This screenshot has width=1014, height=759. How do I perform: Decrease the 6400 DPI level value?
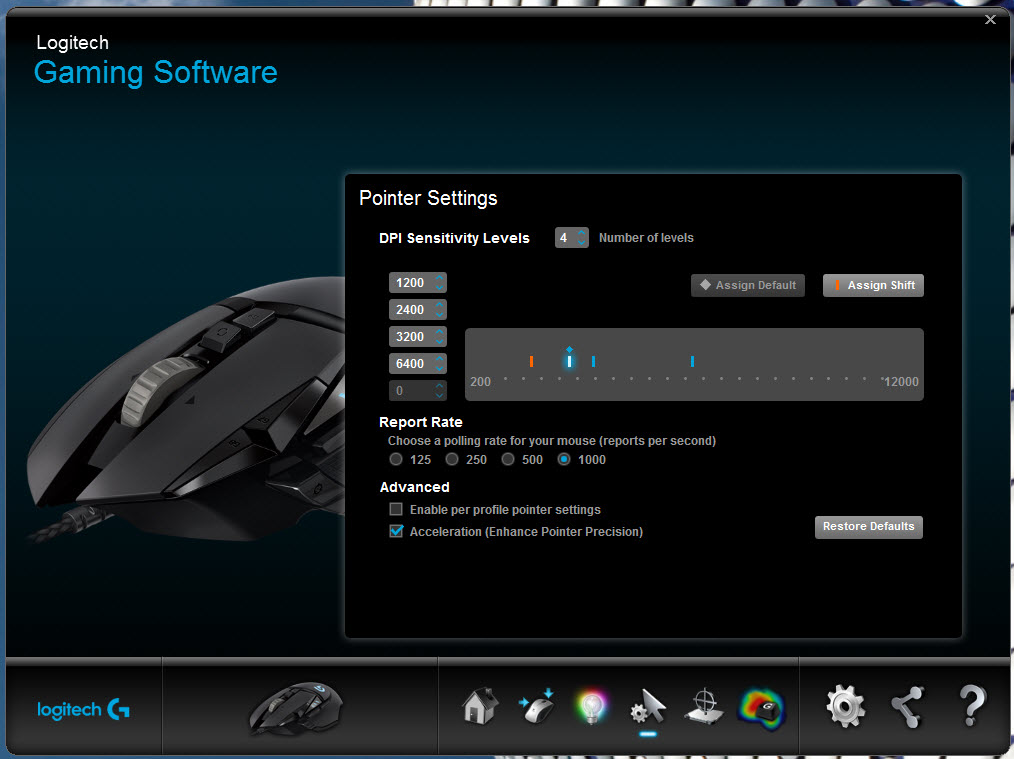coord(439,369)
